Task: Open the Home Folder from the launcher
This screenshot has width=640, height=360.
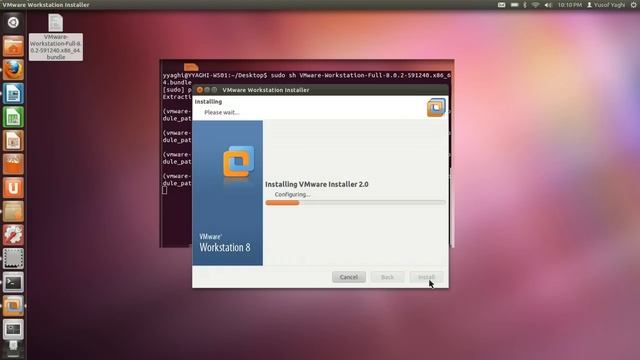Action: pyautogui.click(x=13, y=46)
